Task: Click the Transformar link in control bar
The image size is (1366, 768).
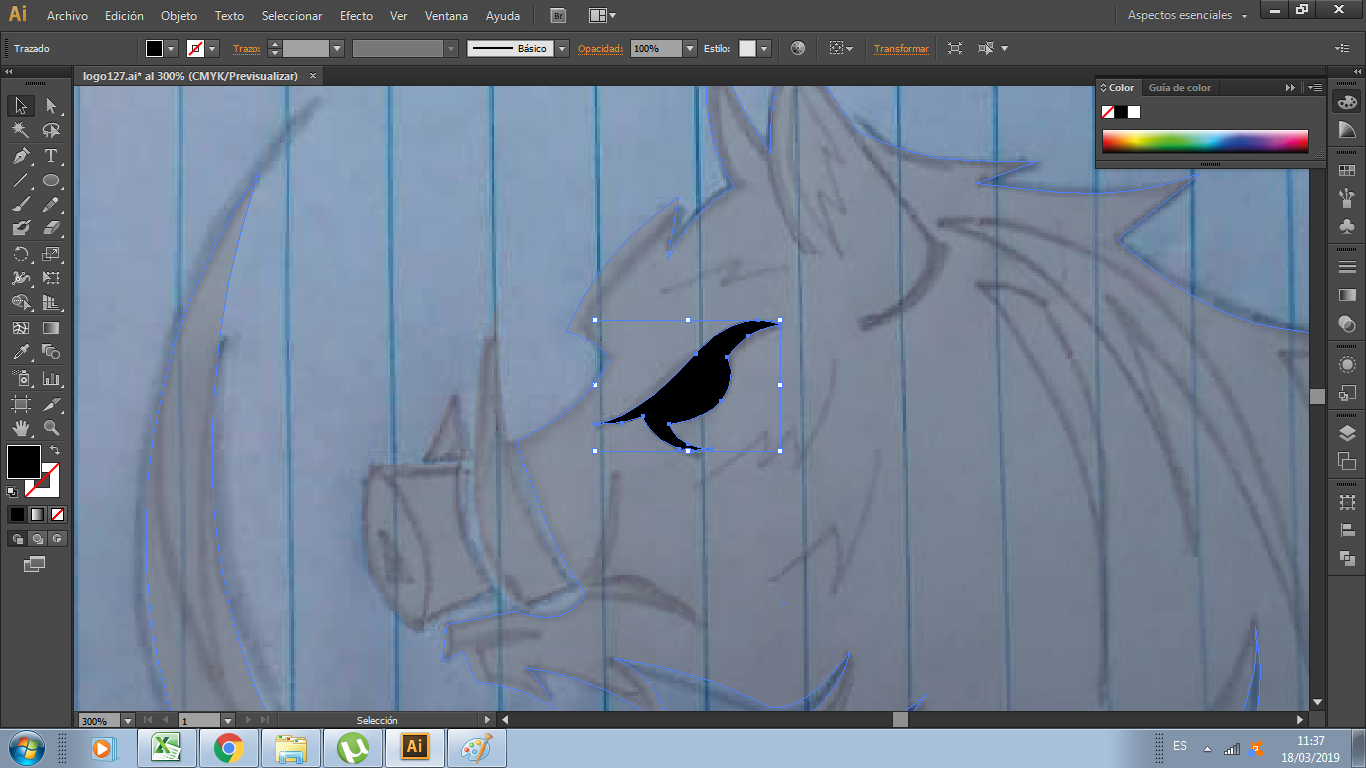Action: (901, 49)
